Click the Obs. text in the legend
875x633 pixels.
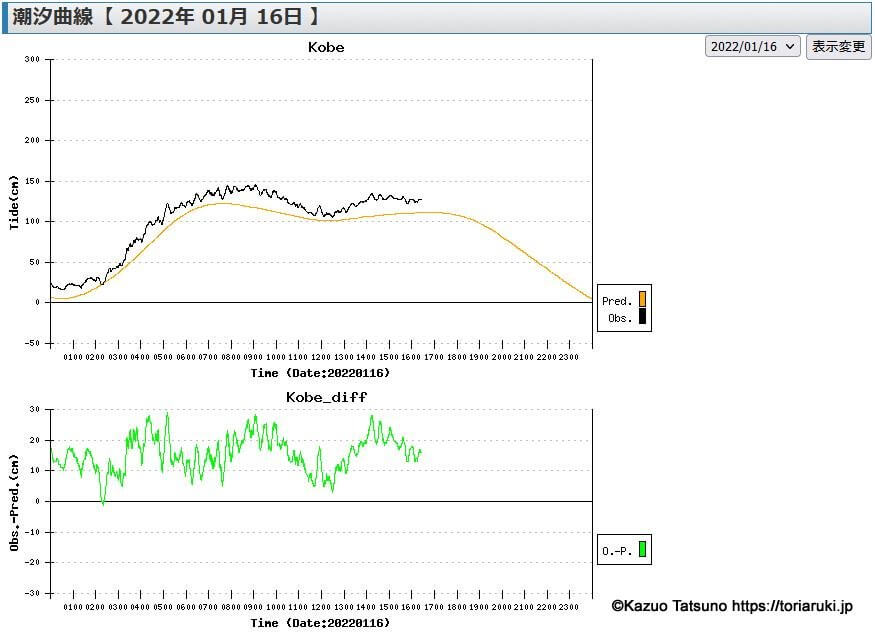coord(619,319)
